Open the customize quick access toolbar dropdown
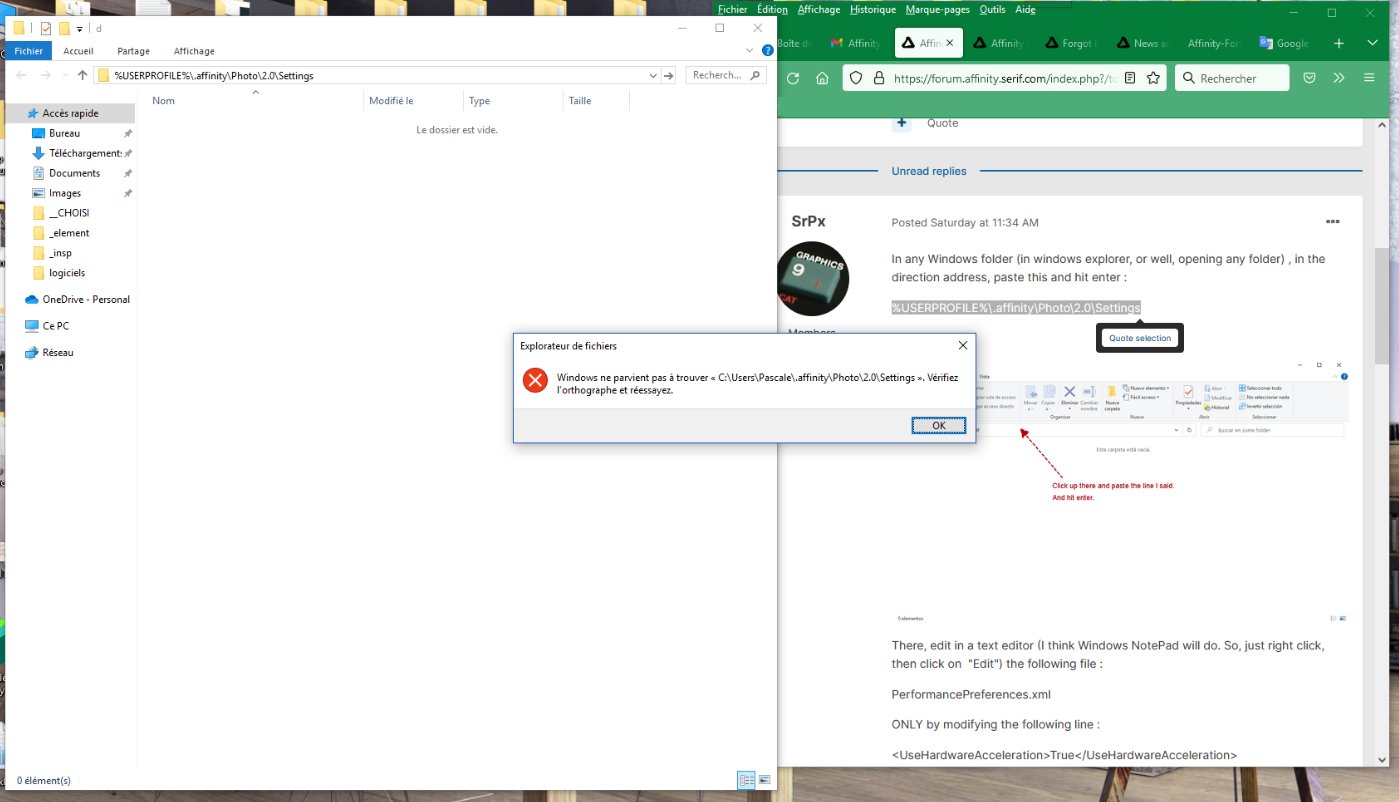This screenshot has height=802, width=1399. 80,29
